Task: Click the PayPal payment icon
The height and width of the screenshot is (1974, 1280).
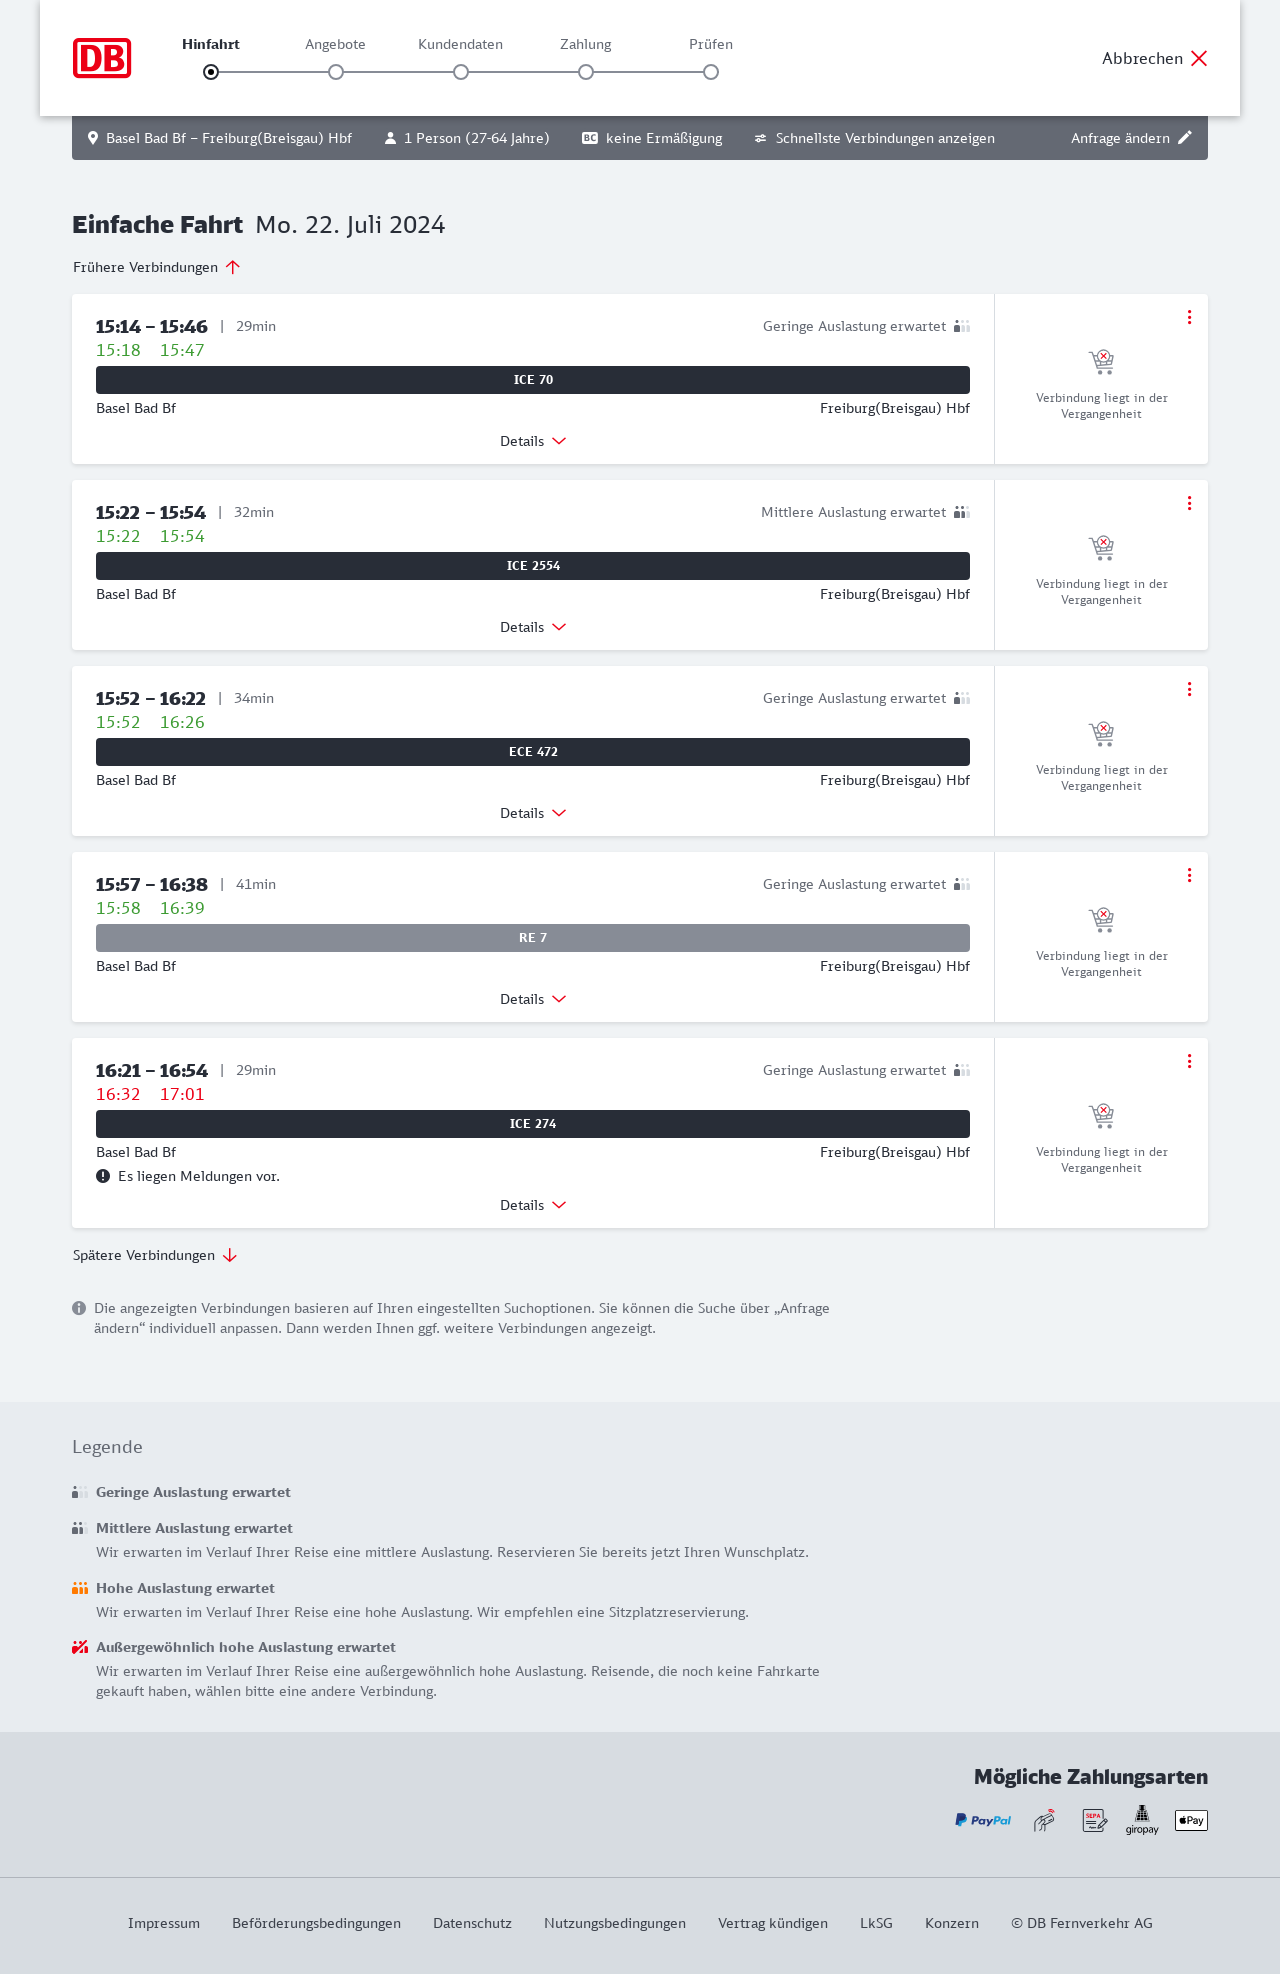Action: pos(983,1820)
